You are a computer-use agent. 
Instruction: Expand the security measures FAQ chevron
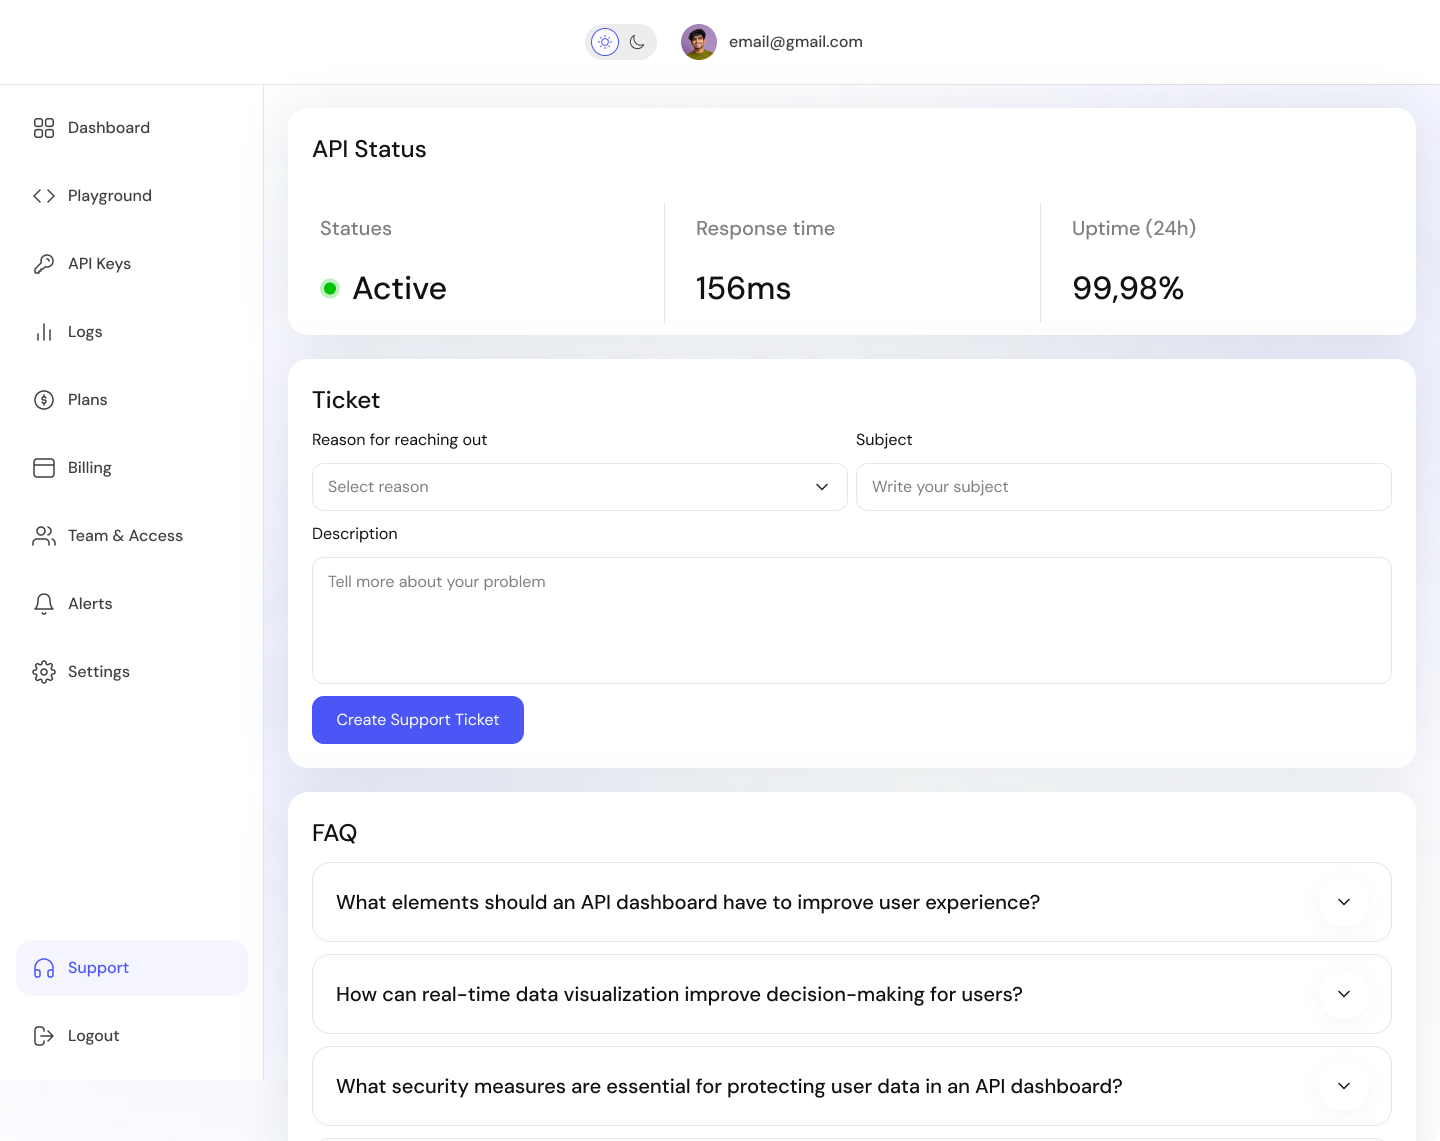click(x=1343, y=1086)
